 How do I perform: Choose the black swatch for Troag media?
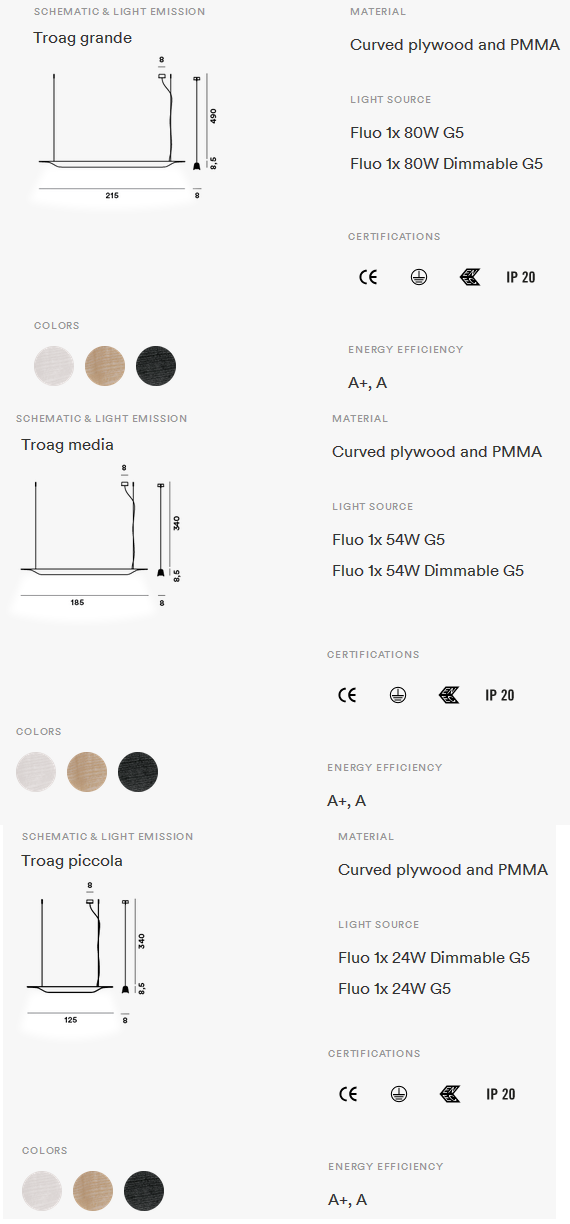pos(138,772)
